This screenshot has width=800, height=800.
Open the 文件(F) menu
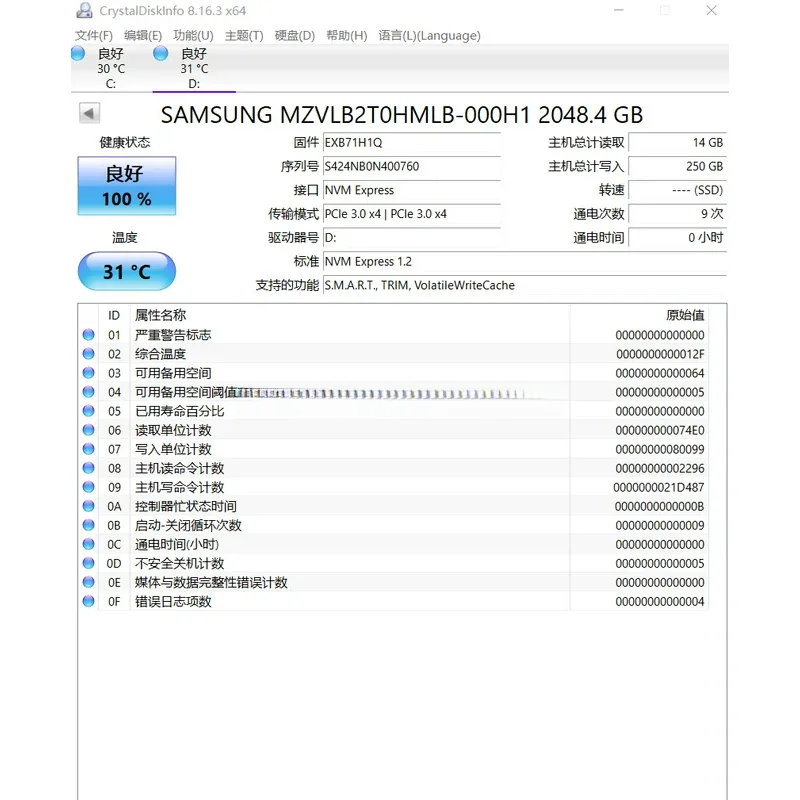coord(94,36)
